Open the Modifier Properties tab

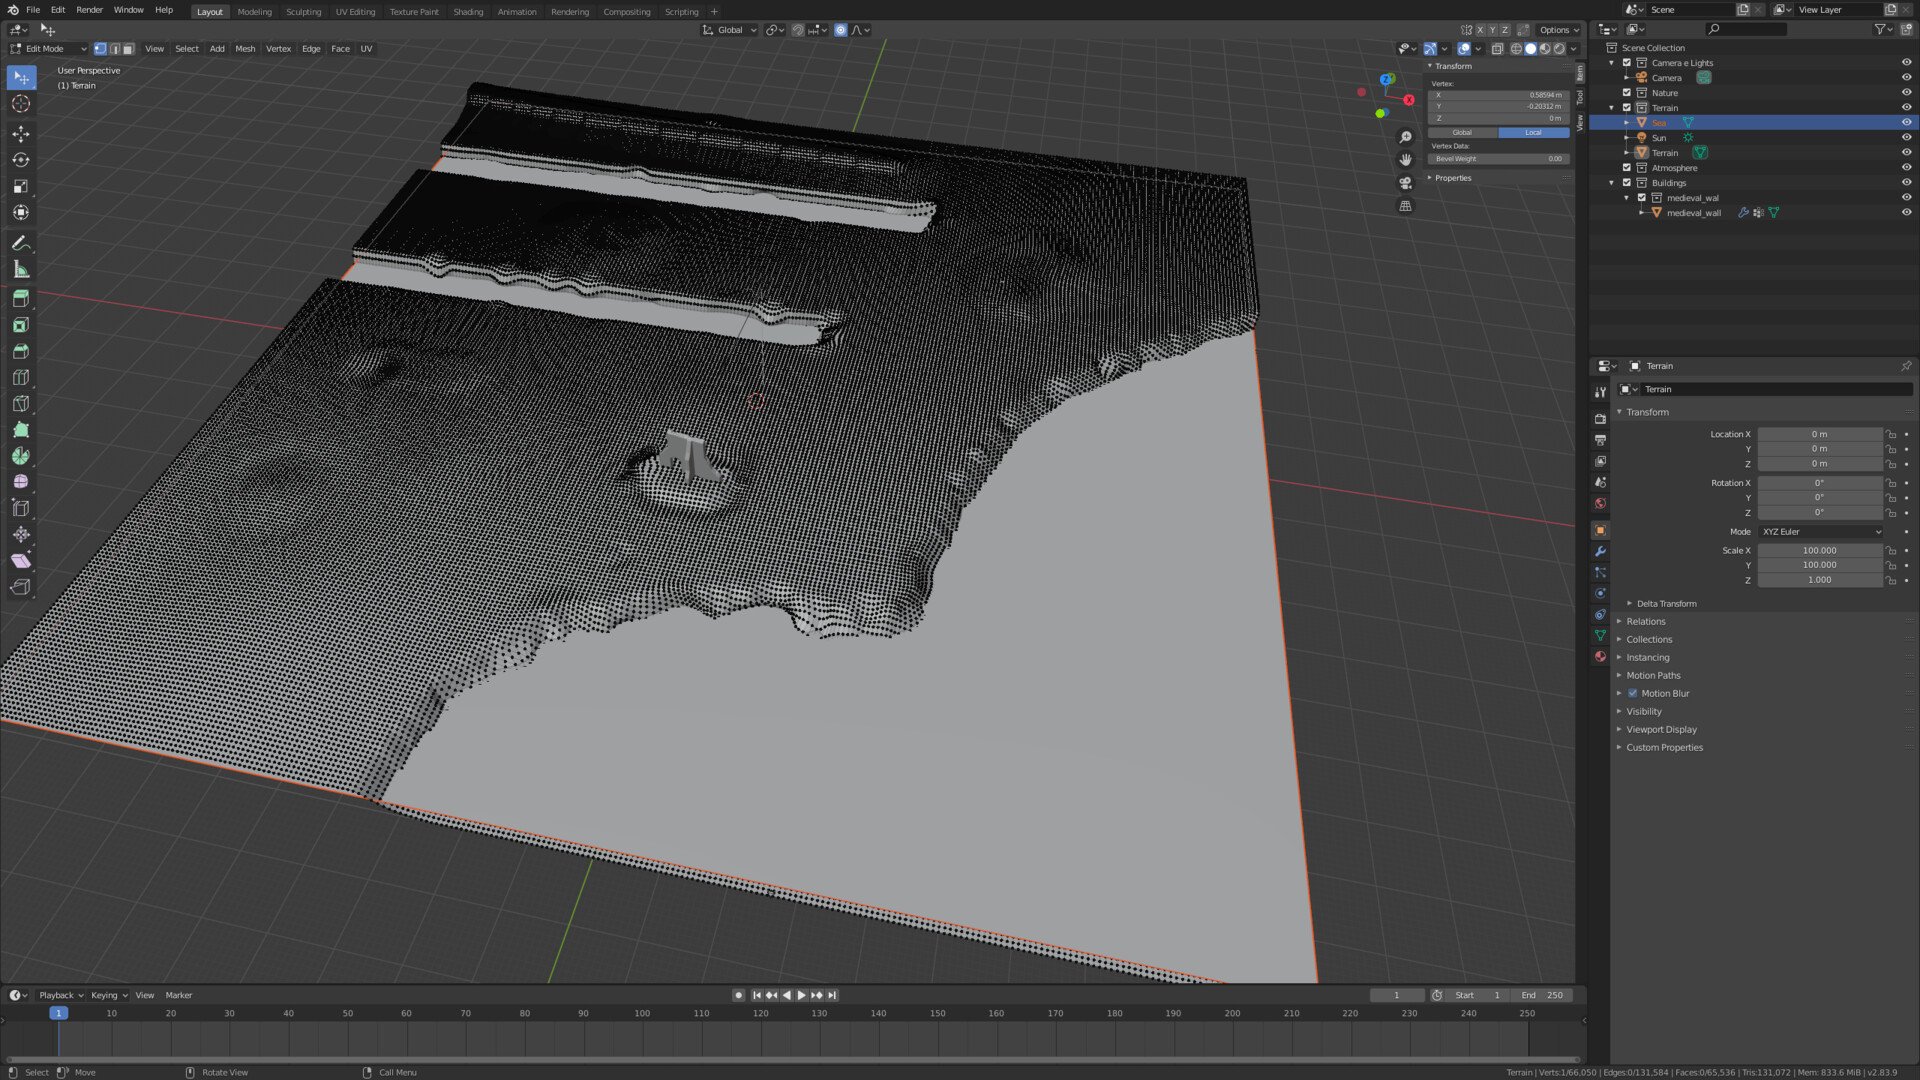[1600, 551]
